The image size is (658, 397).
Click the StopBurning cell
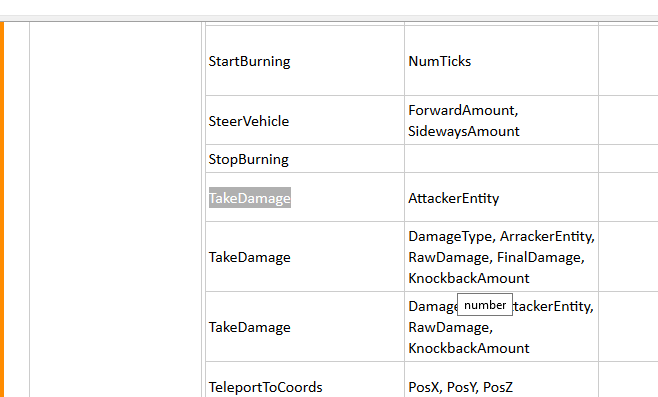point(305,159)
